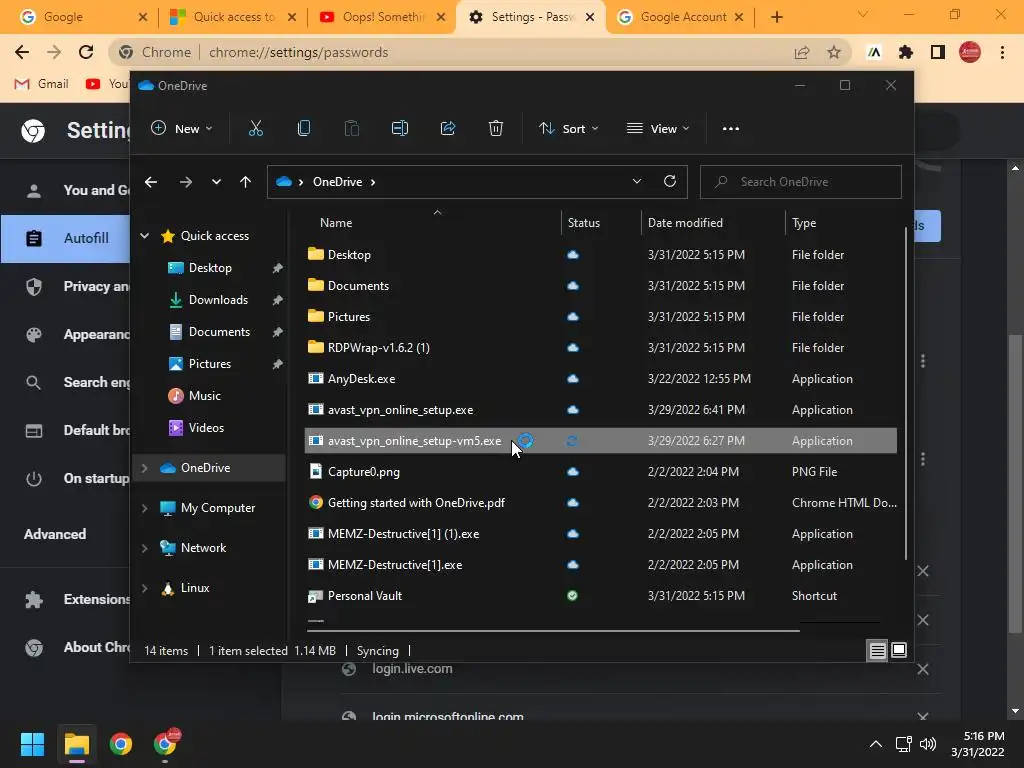1024x768 pixels.
Task: Click the horizontal scrollbar in file list
Action: (x=552, y=631)
